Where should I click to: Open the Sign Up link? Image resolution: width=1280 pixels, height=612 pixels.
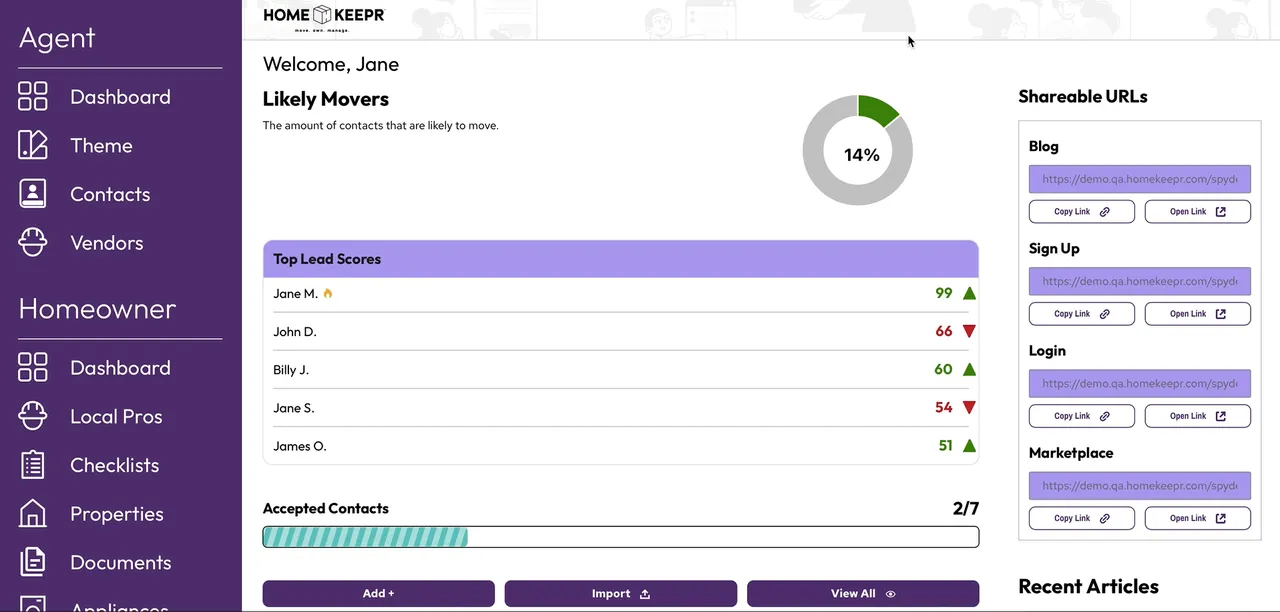[1198, 313]
